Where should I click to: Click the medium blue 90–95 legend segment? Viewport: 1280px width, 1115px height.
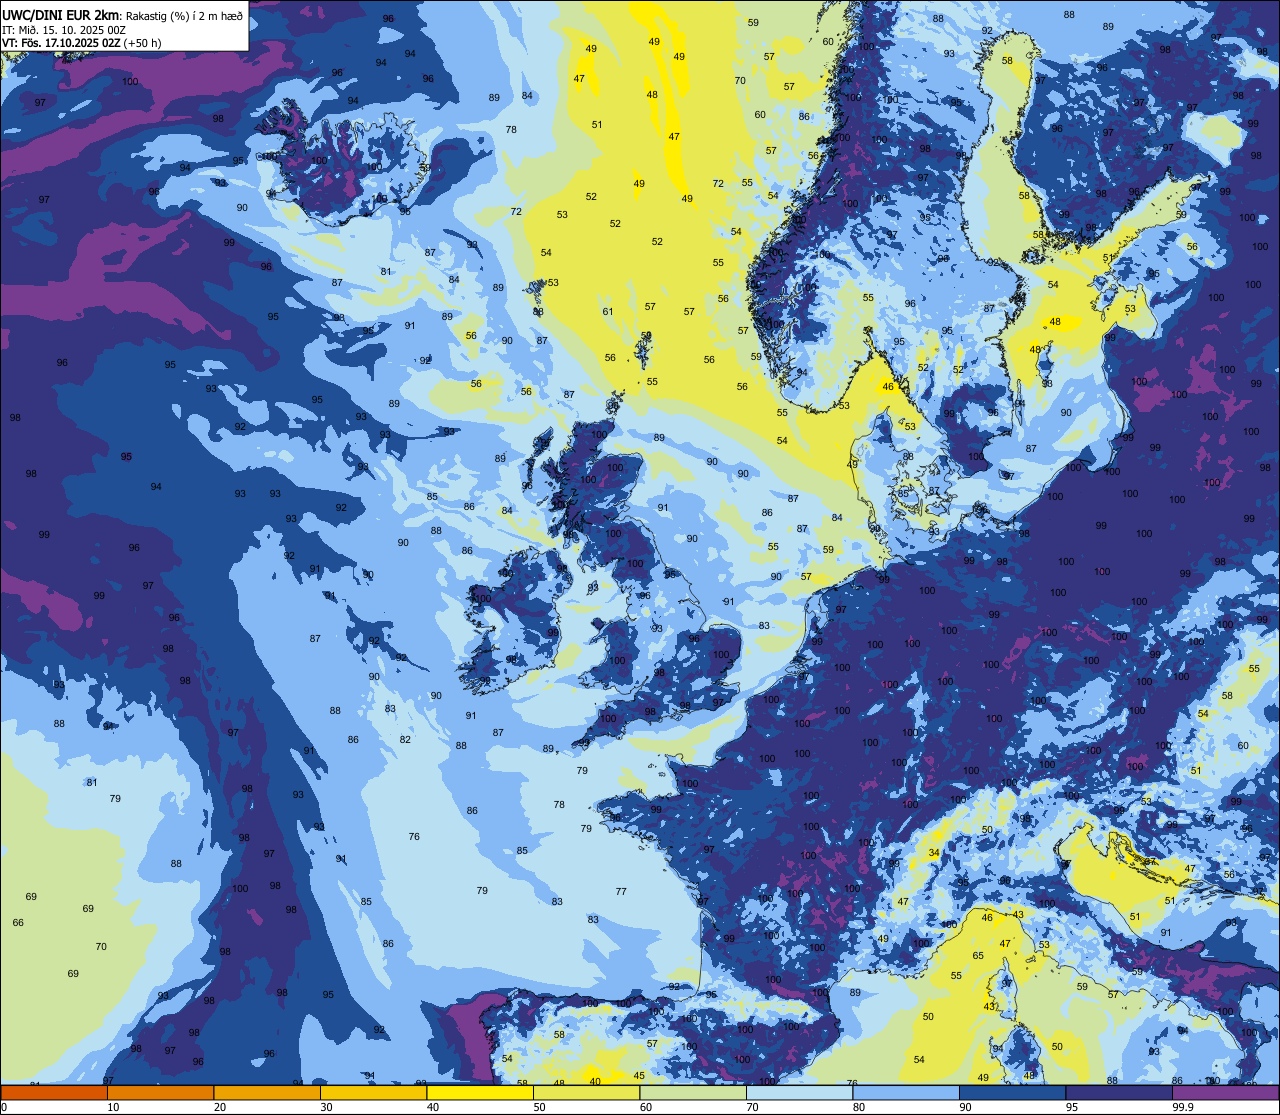pyautogui.click(x=1012, y=1092)
